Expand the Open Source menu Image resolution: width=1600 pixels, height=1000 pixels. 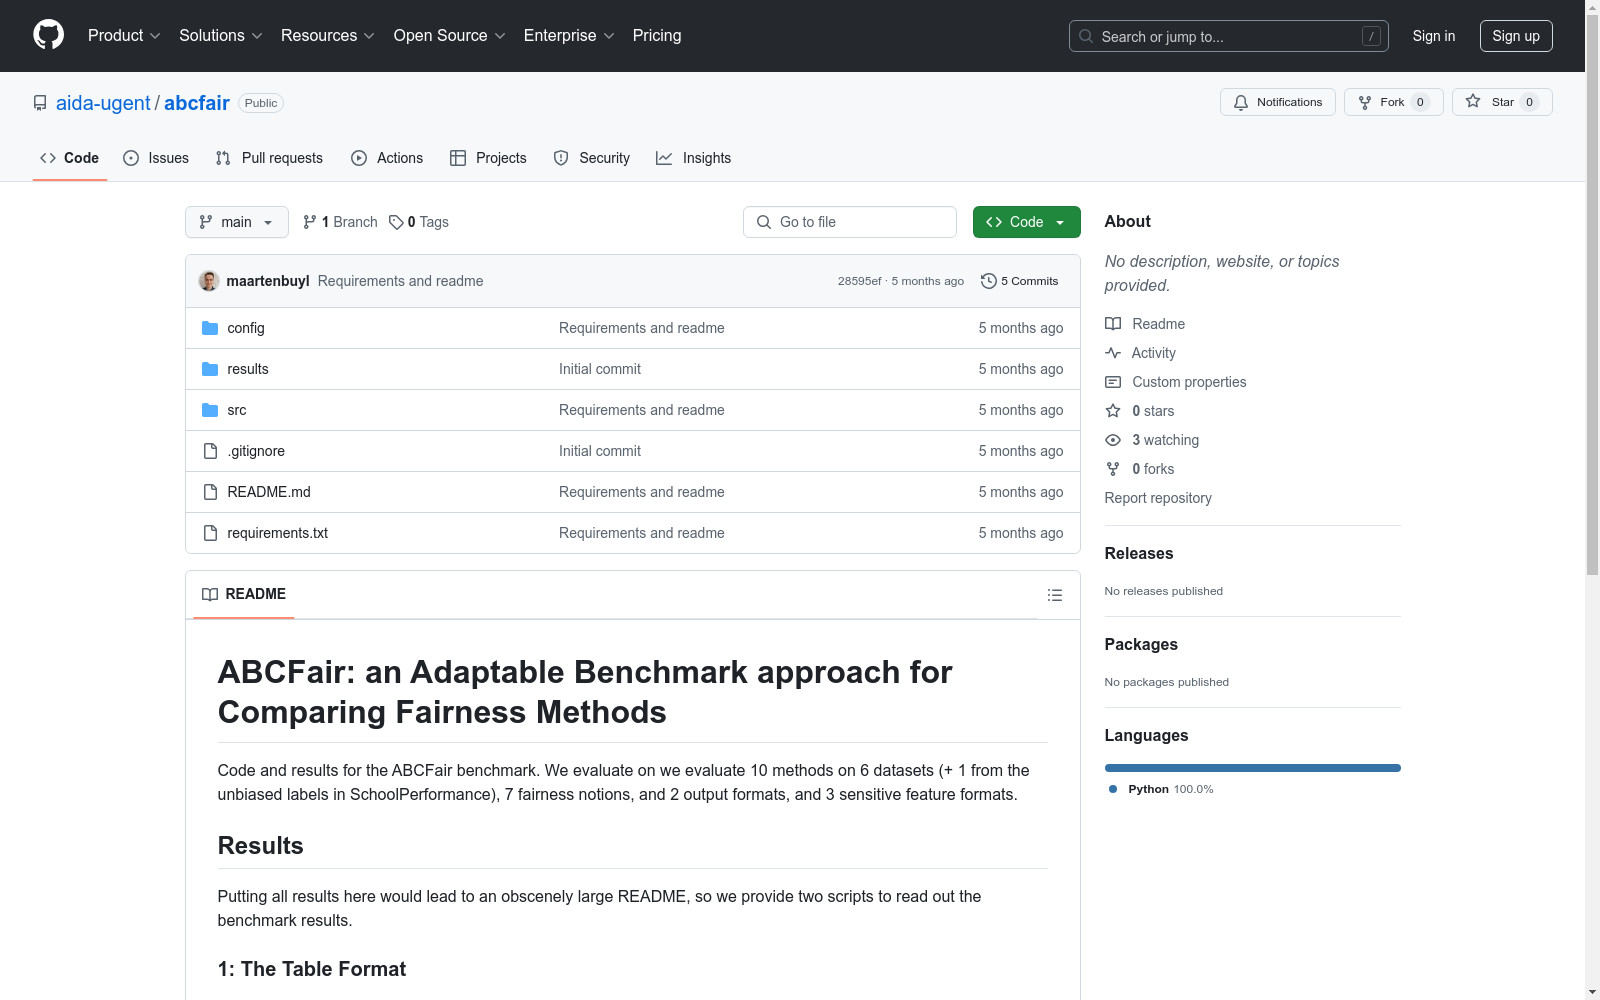click(450, 36)
